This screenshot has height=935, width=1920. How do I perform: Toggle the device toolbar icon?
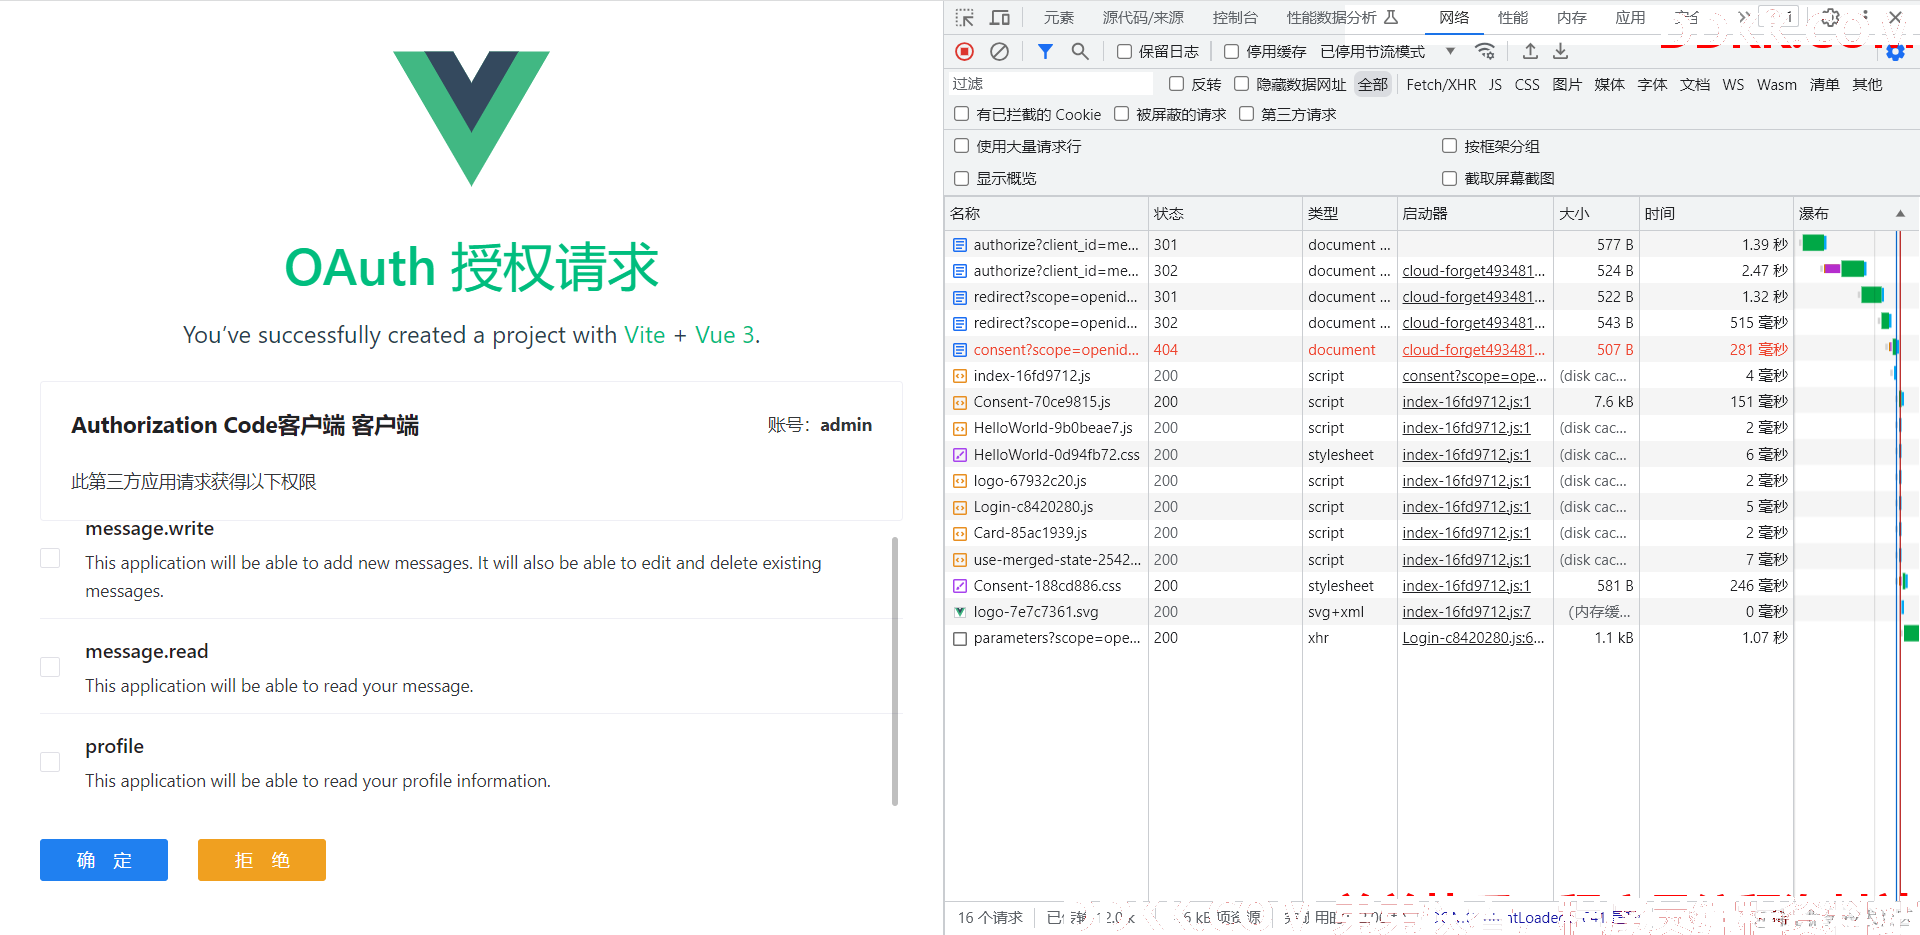[x=999, y=17]
